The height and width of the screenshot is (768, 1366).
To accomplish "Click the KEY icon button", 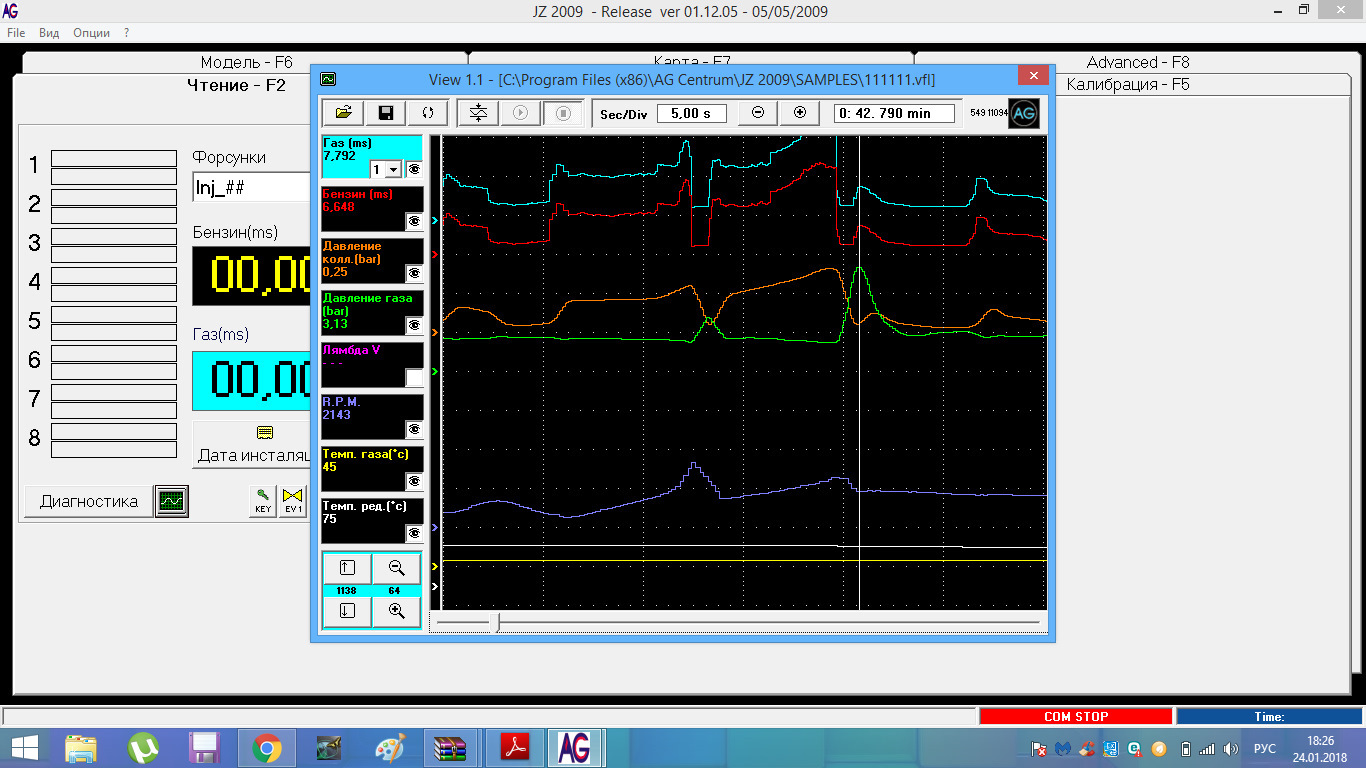I will click(x=262, y=501).
